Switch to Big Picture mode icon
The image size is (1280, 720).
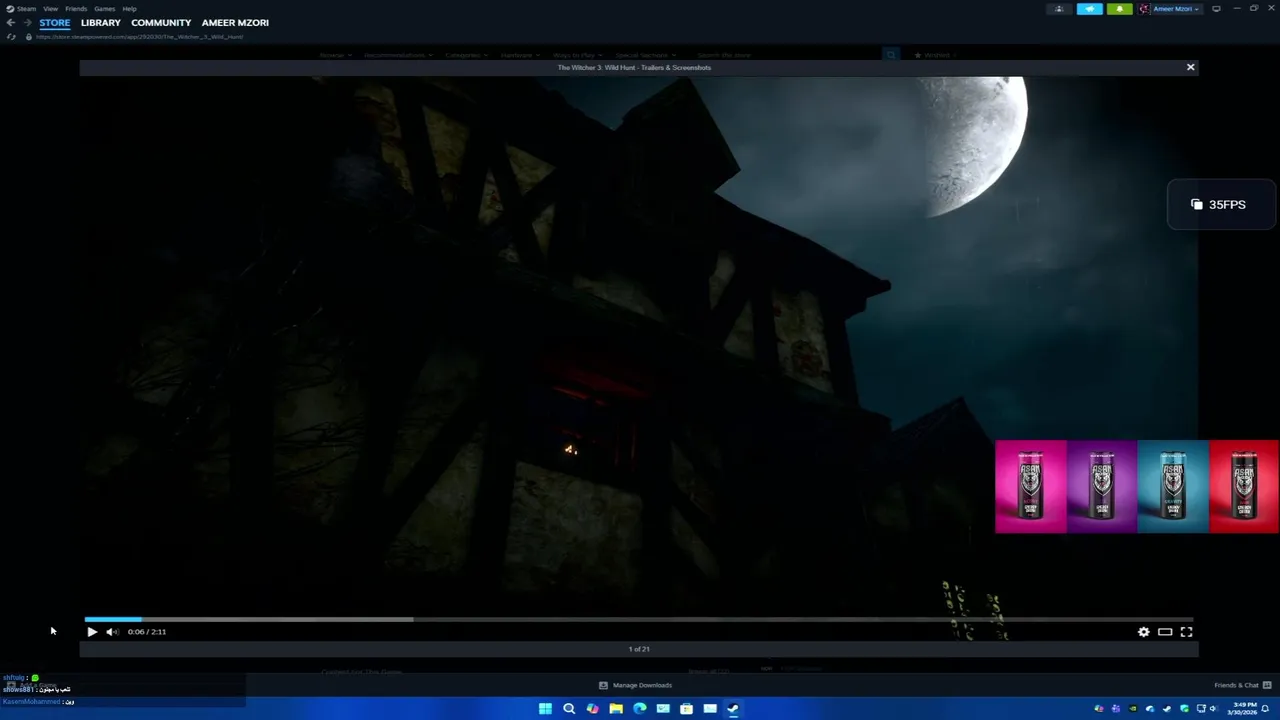click(x=1216, y=9)
